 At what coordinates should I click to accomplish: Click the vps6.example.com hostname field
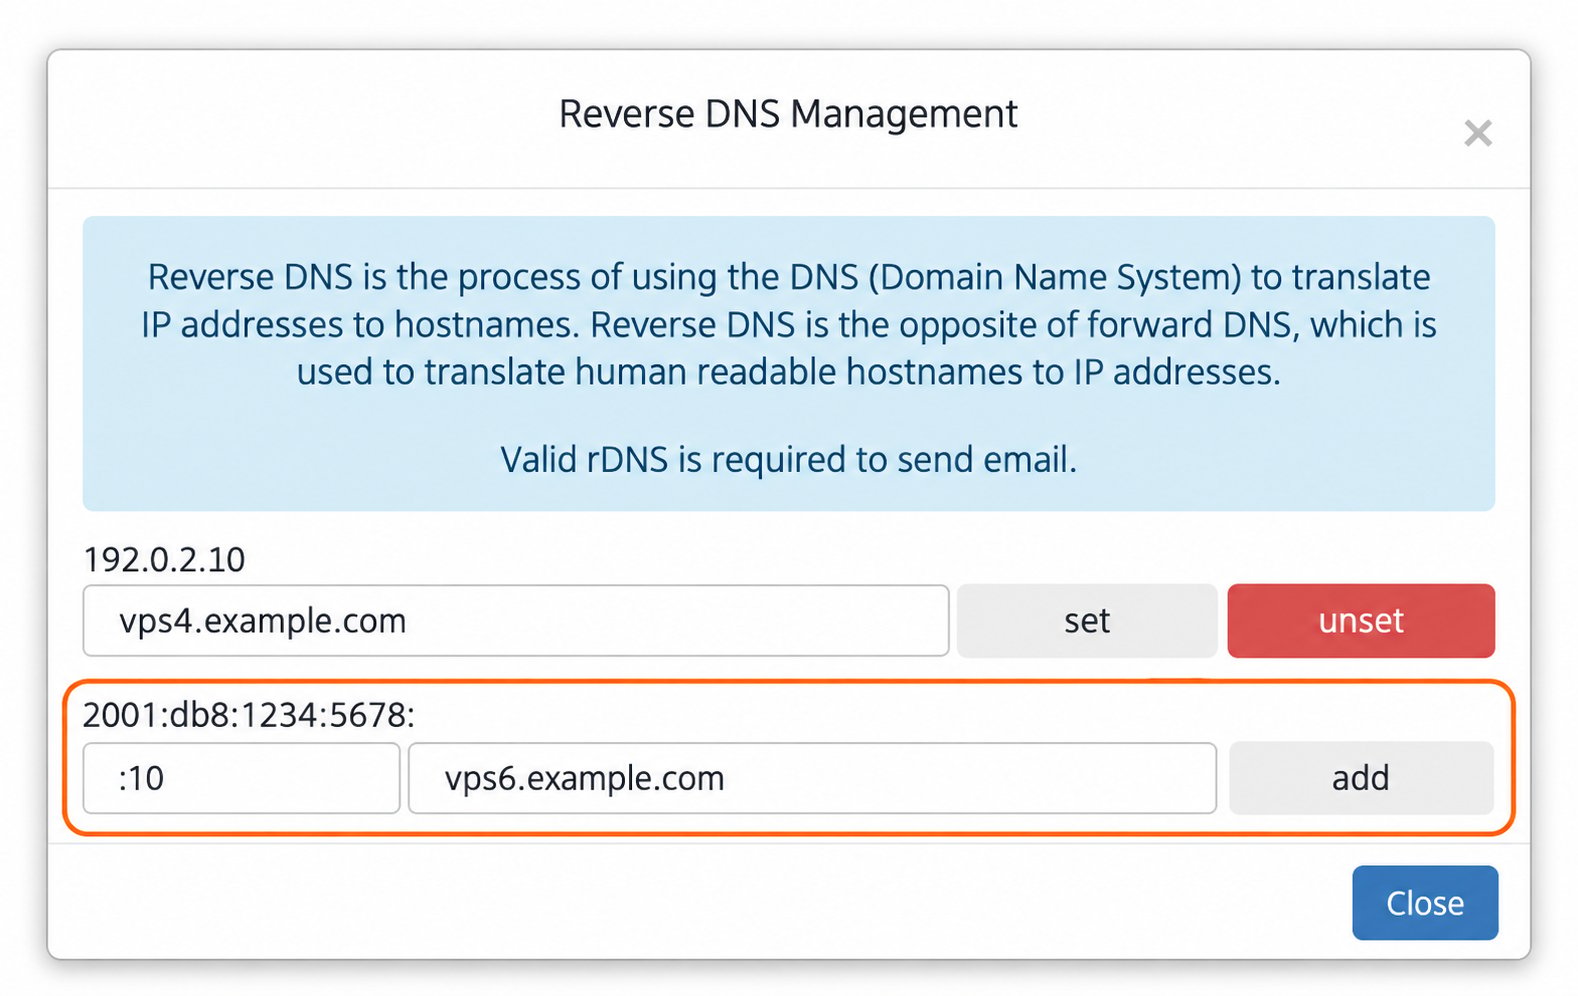pos(812,778)
